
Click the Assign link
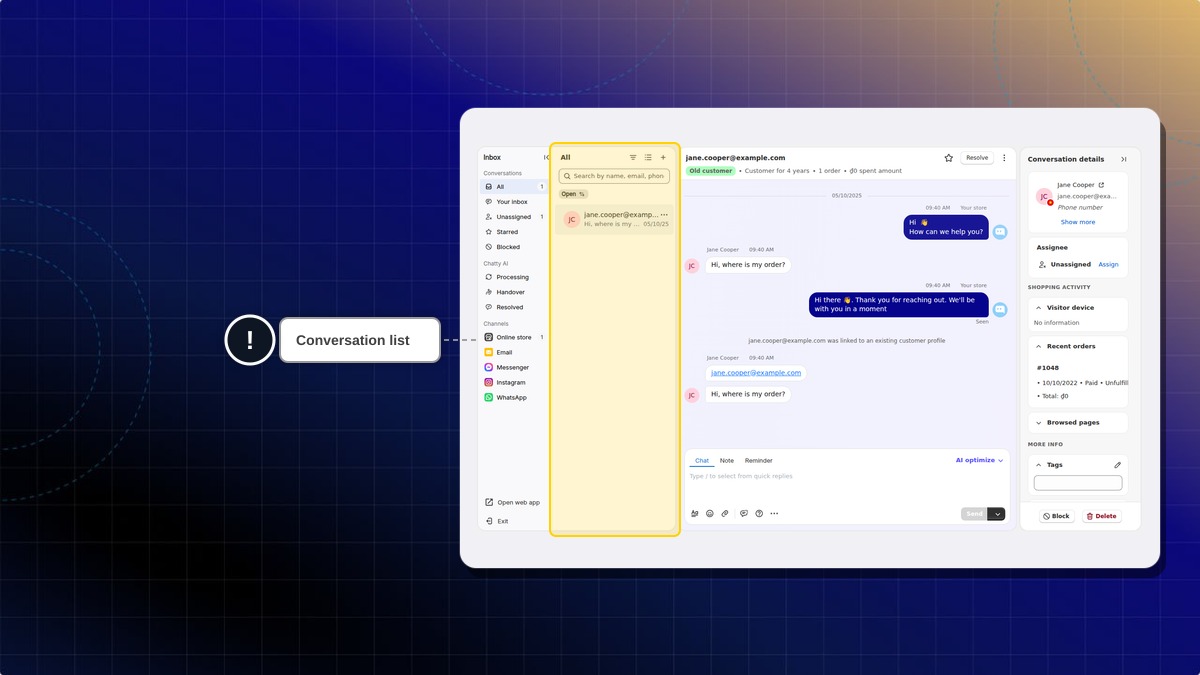(1108, 265)
